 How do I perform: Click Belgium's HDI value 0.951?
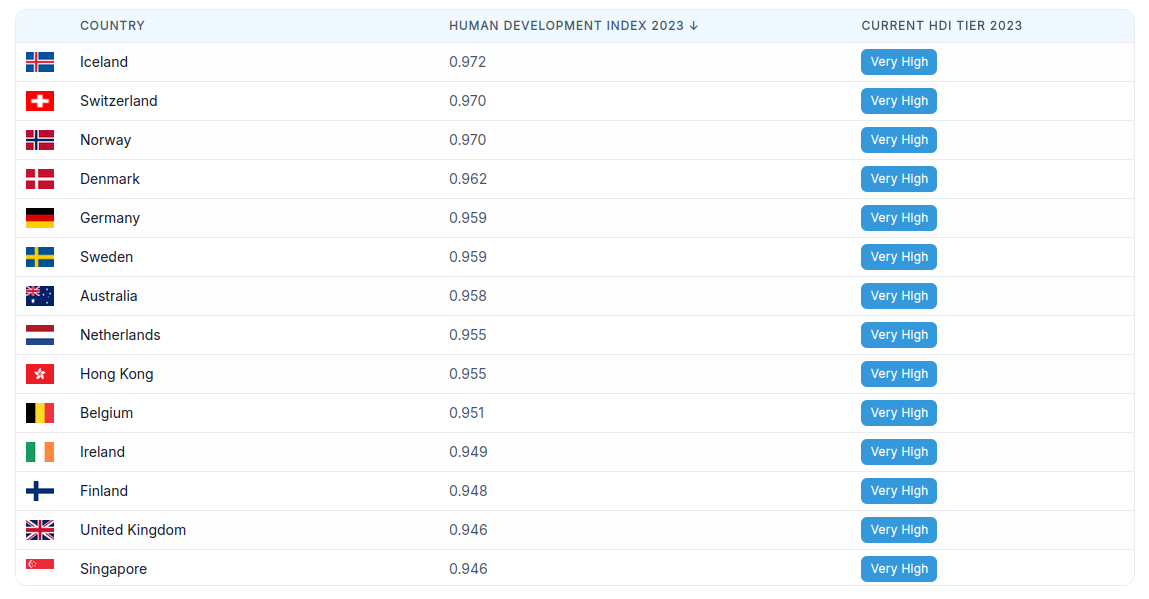[467, 413]
